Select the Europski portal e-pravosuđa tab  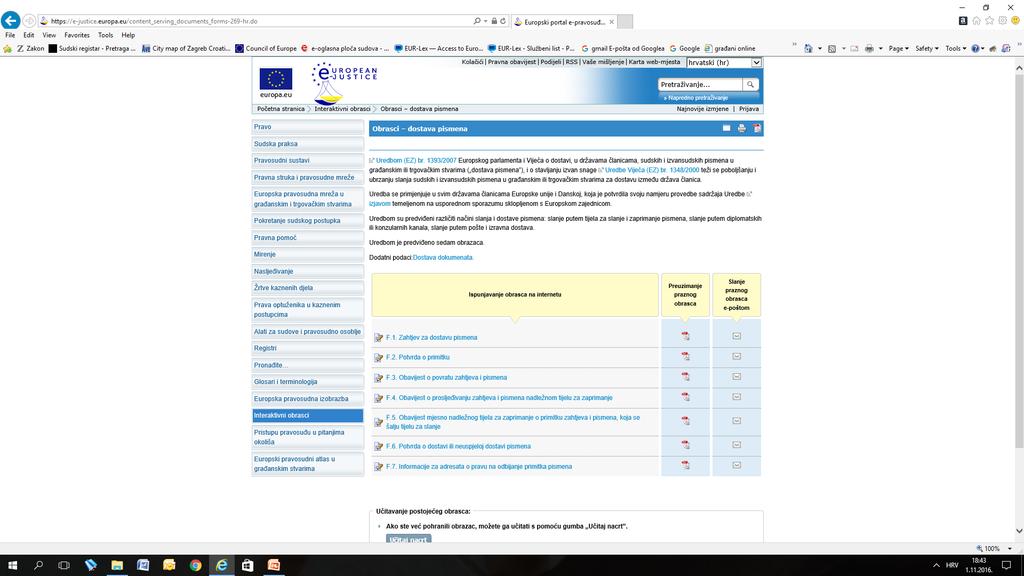tap(564, 22)
